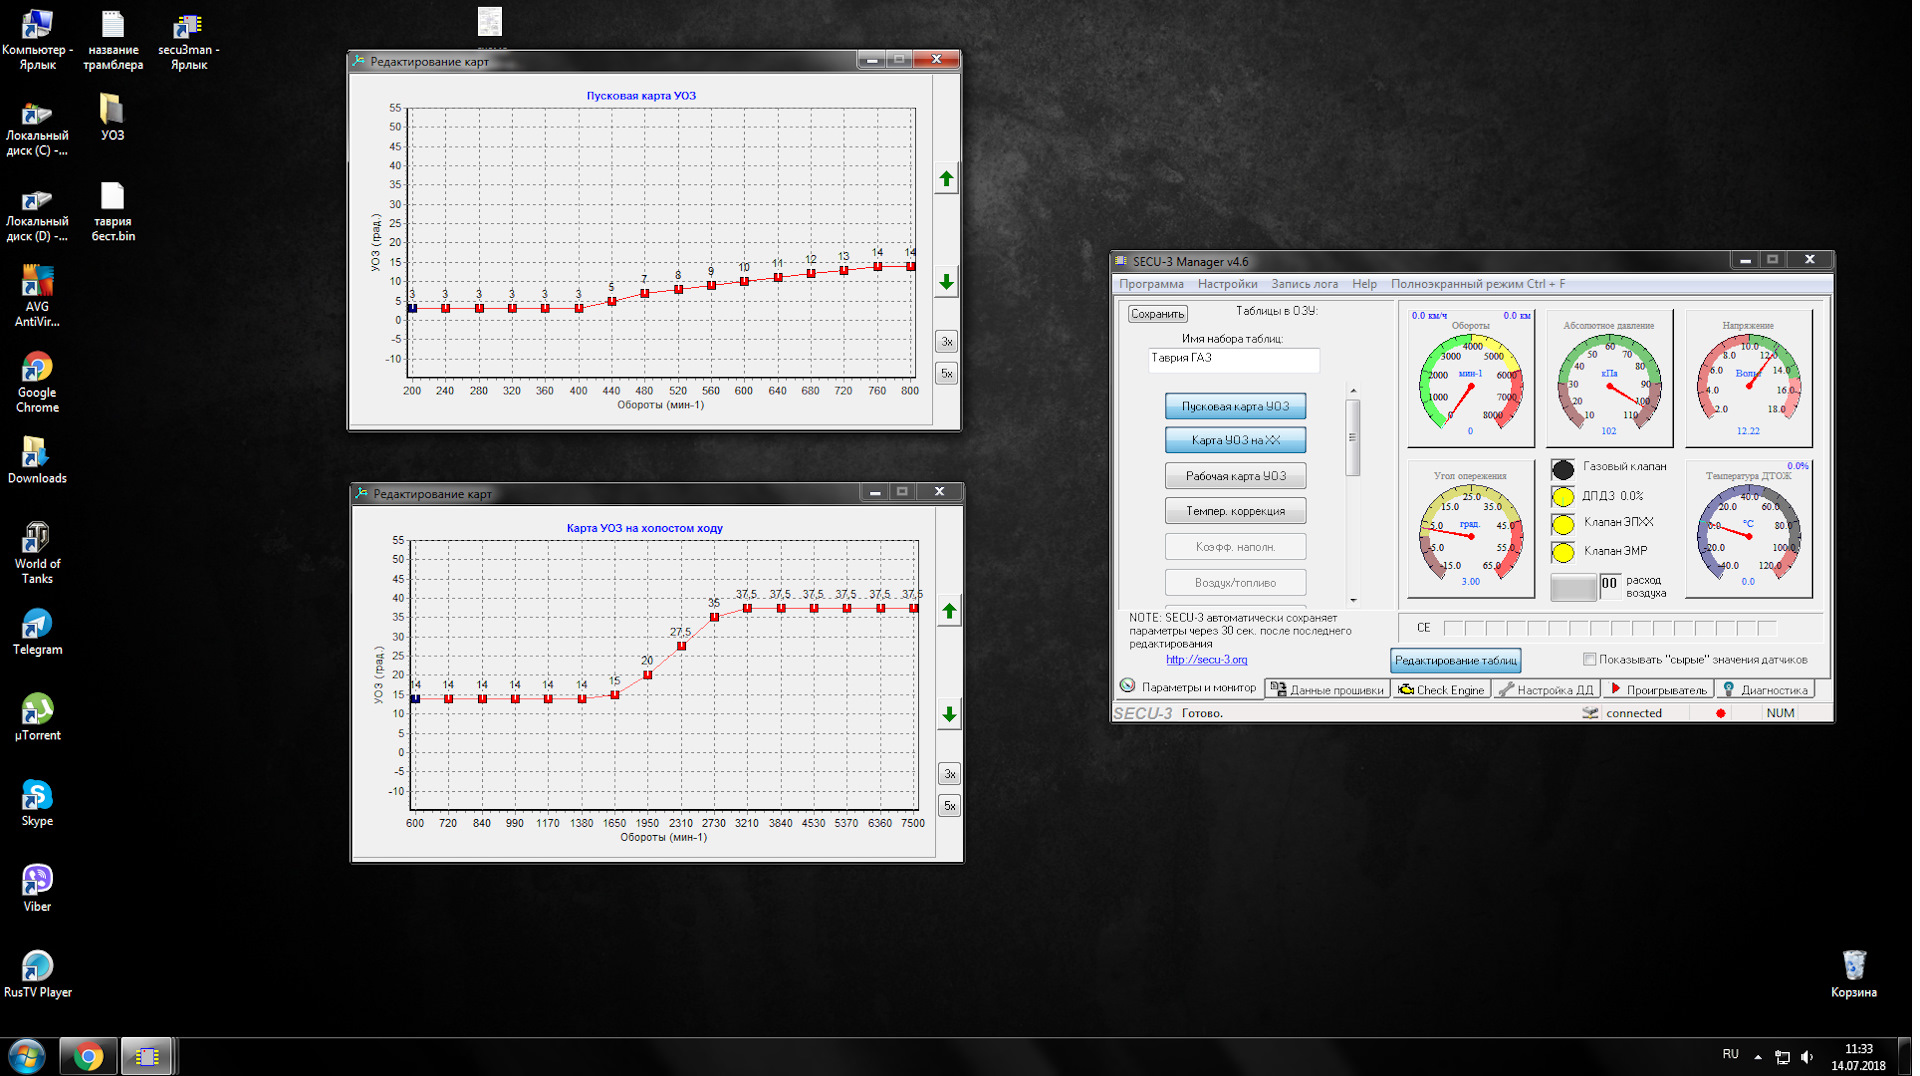1920x1076 pixels.
Task: Select the World of Tanks desktop icon
Action: click(x=37, y=552)
